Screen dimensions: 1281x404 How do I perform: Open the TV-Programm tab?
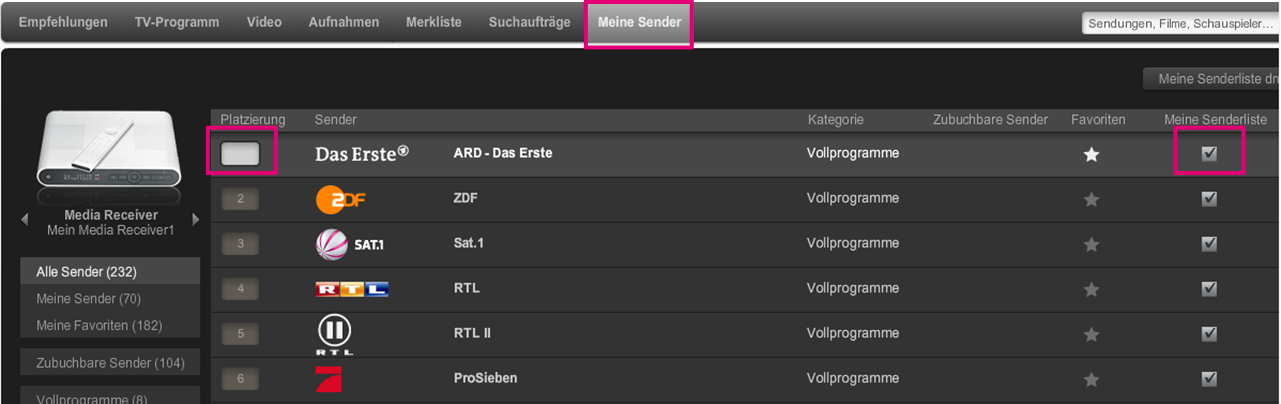[x=177, y=22]
